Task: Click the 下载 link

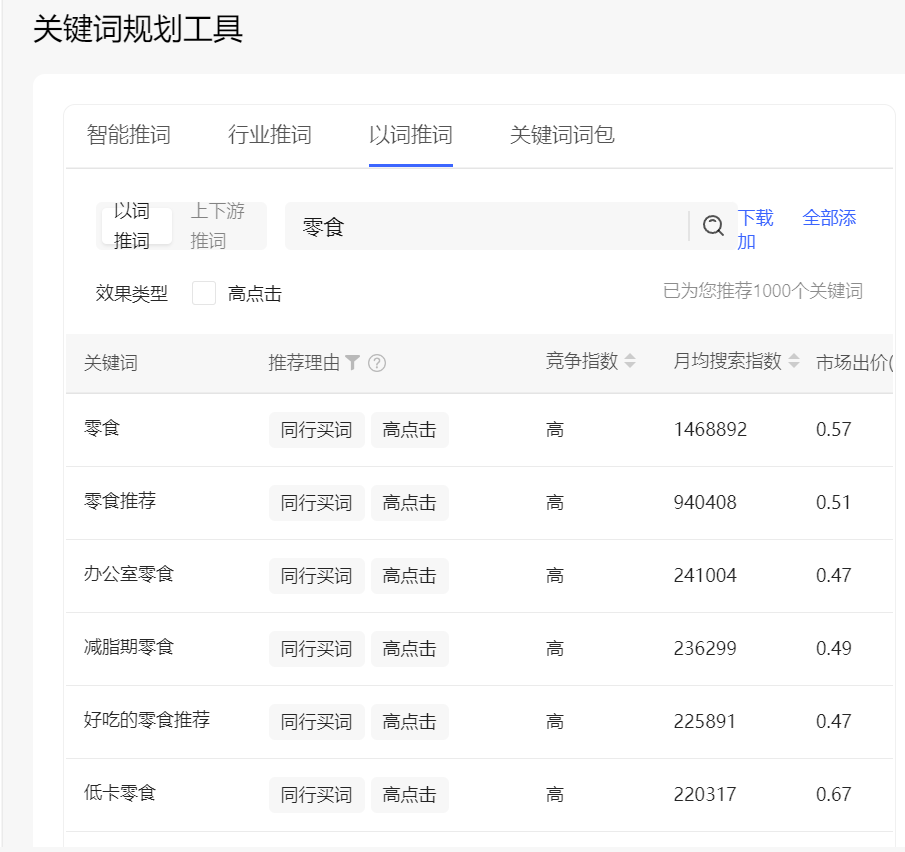Action: point(755,218)
